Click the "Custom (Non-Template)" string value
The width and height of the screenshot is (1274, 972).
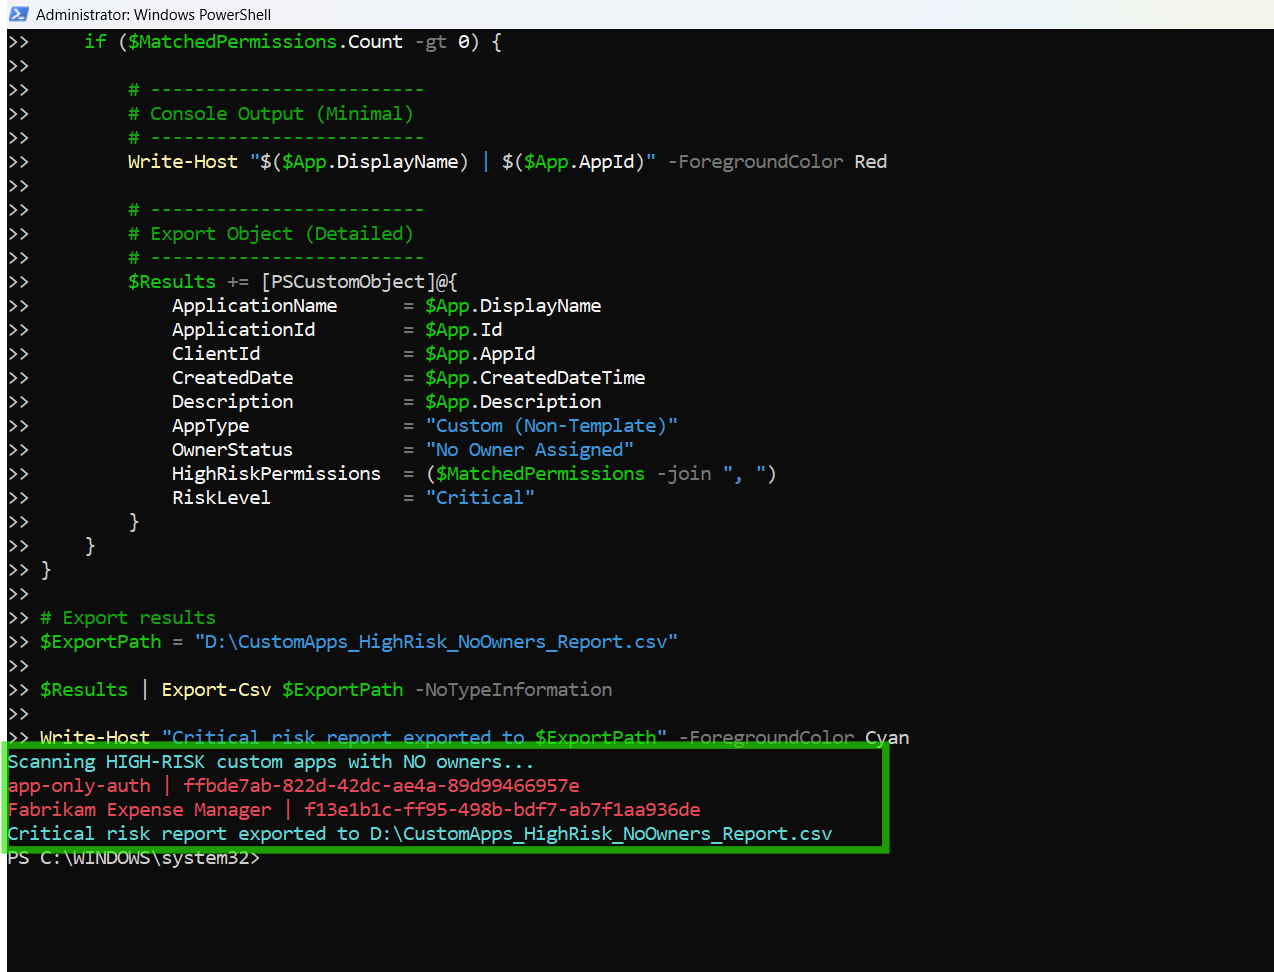point(551,426)
